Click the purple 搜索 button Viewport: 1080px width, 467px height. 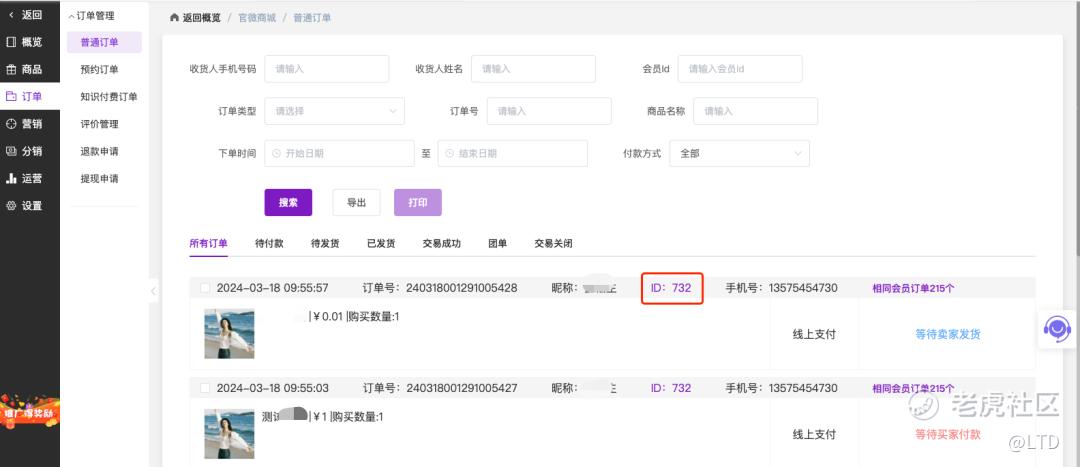pos(289,203)
